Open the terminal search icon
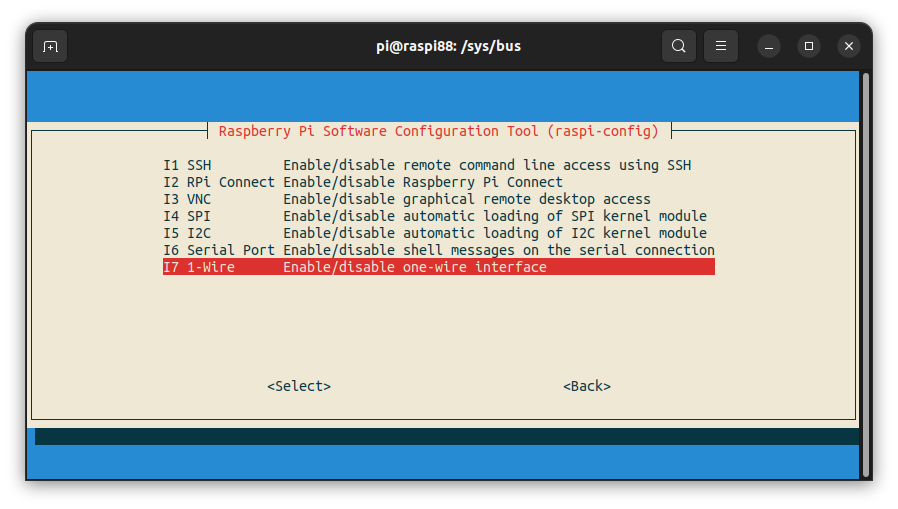898x509 pixels. 679,46
